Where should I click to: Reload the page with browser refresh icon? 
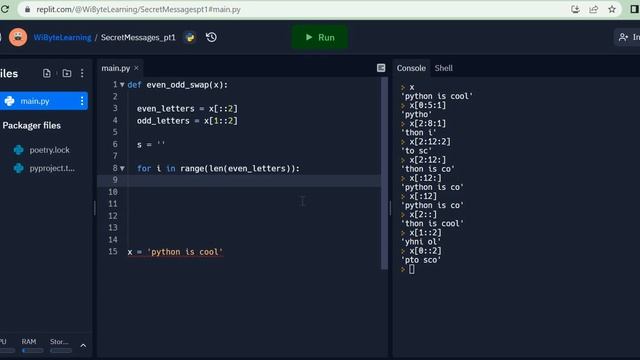(4, 9)
